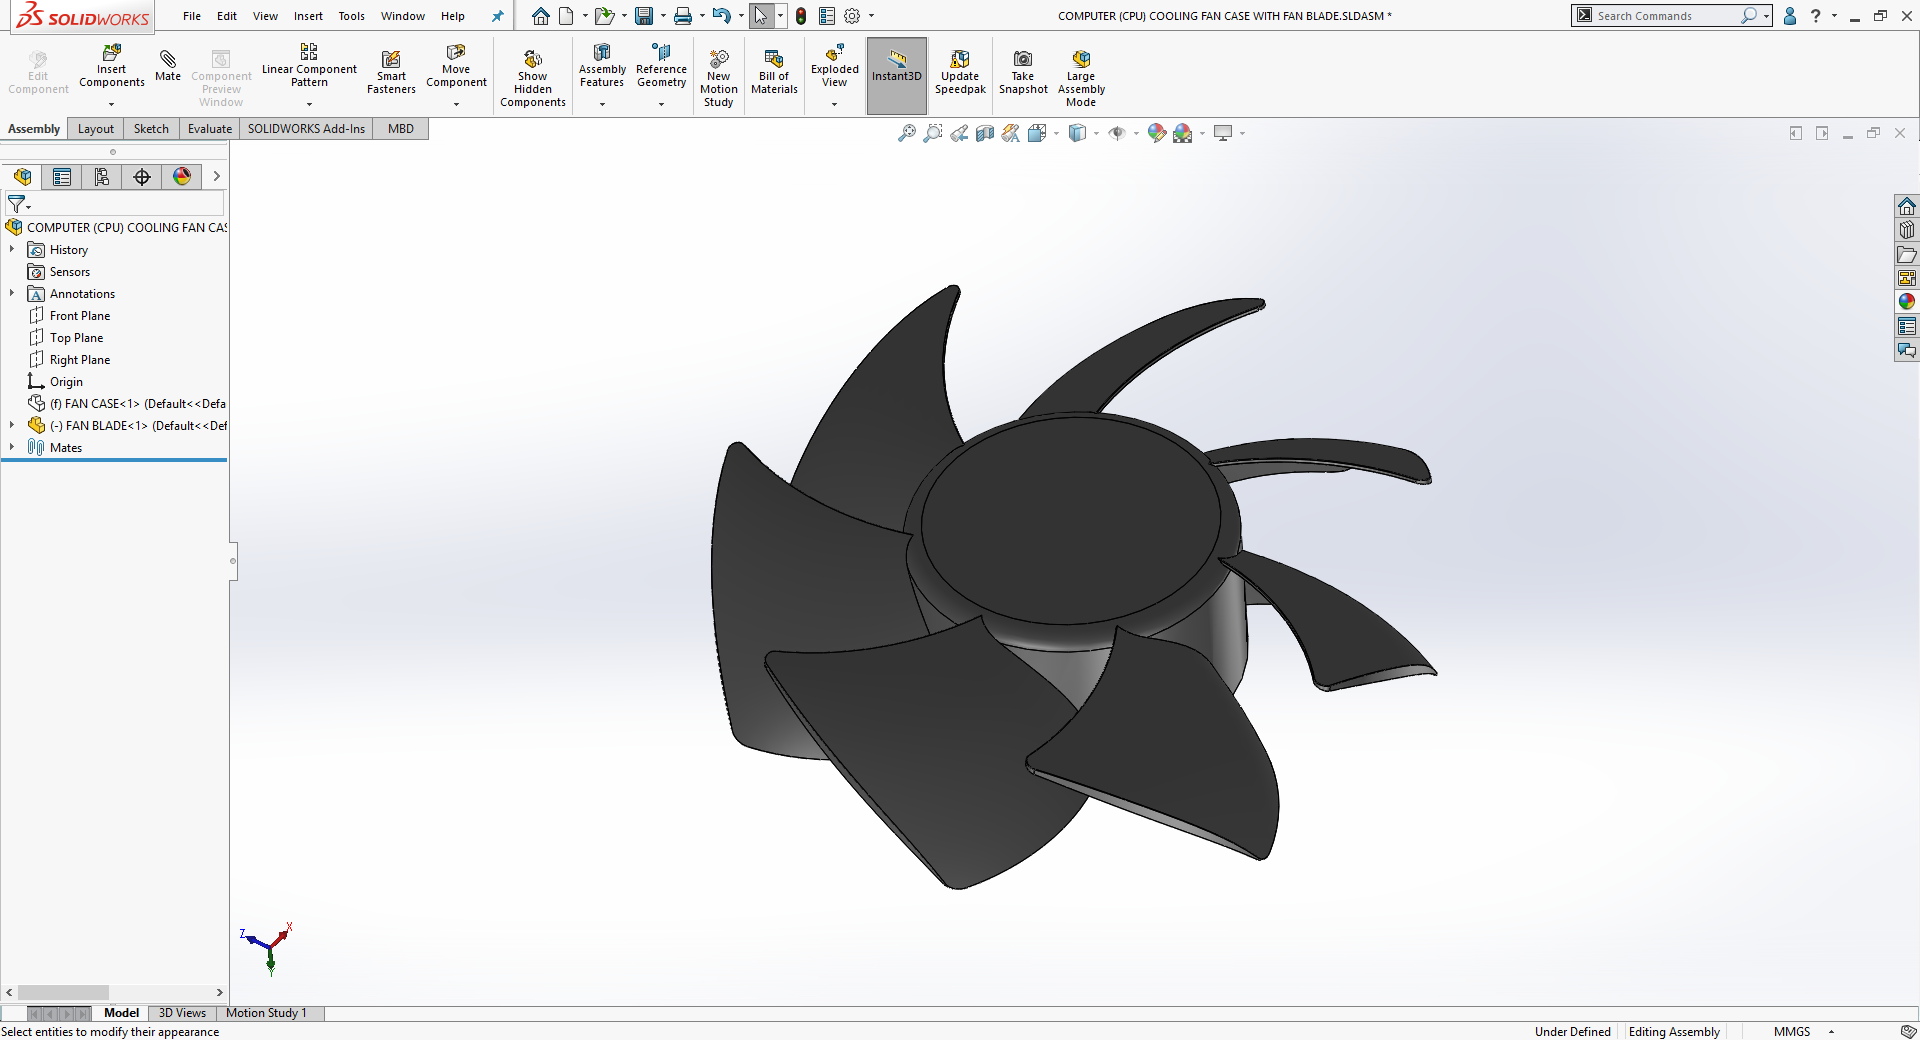Open the Motion Study 1 tab
Viewport: 1920px width, 1040px height.
click(x=267, y=1013)
